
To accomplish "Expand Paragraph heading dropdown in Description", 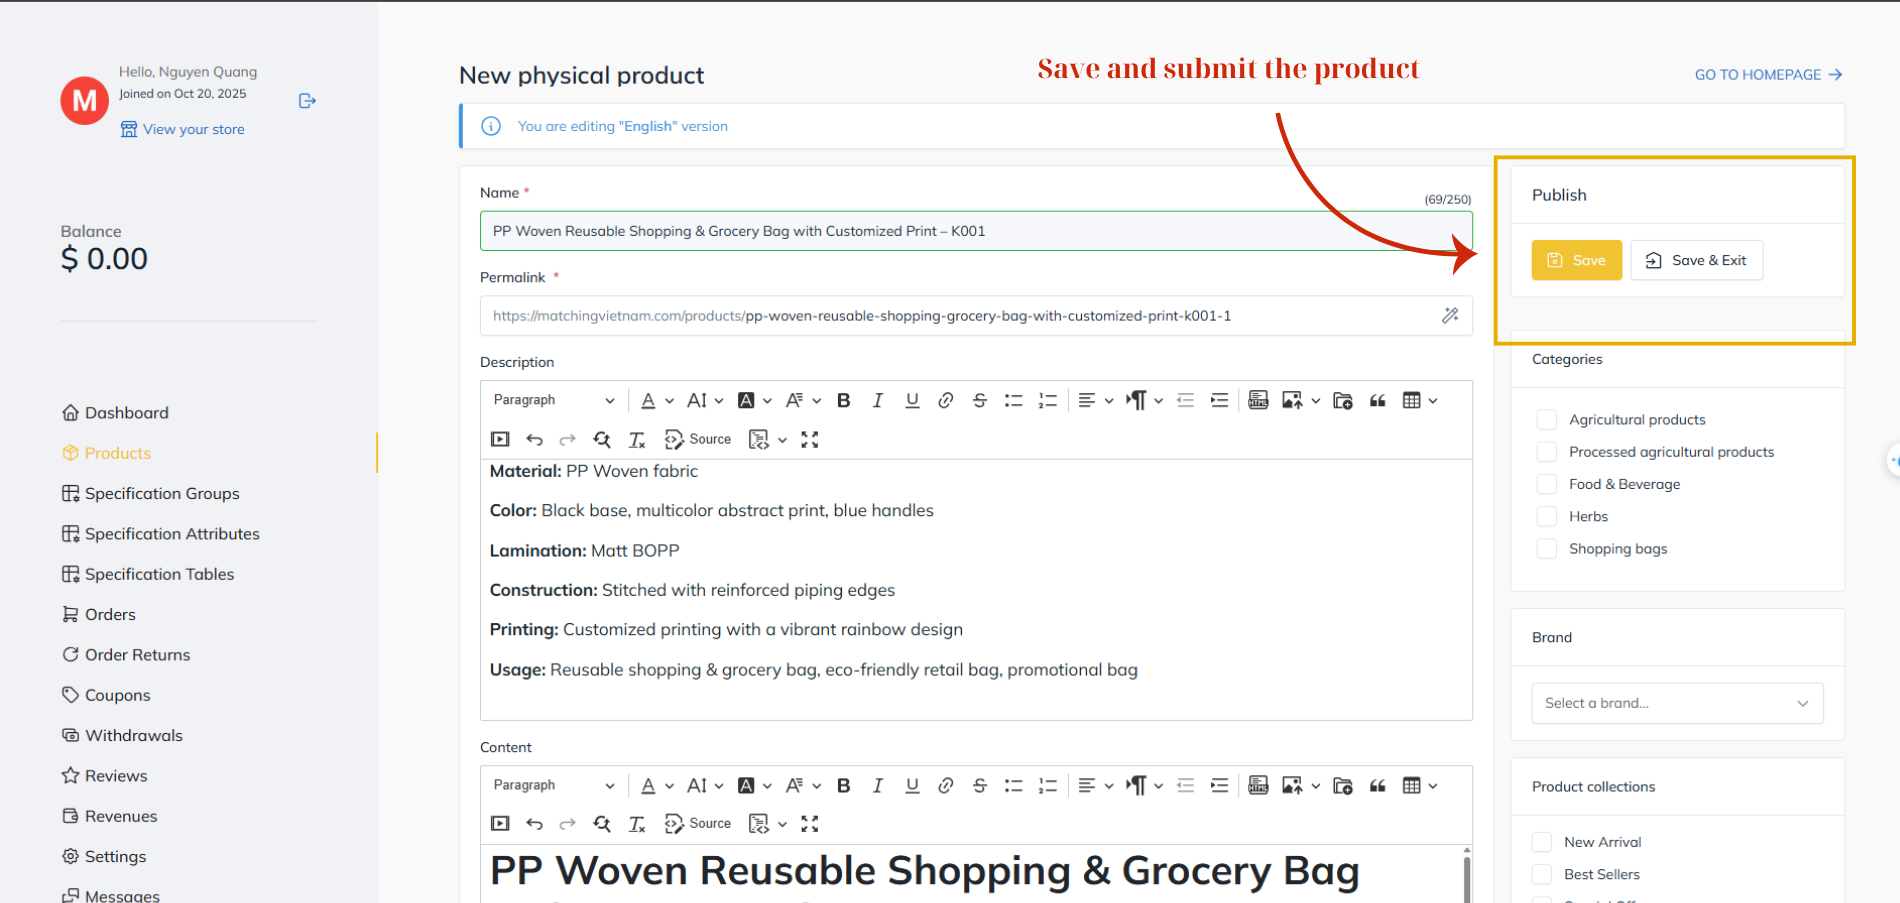I will click(x=553, y=400).
